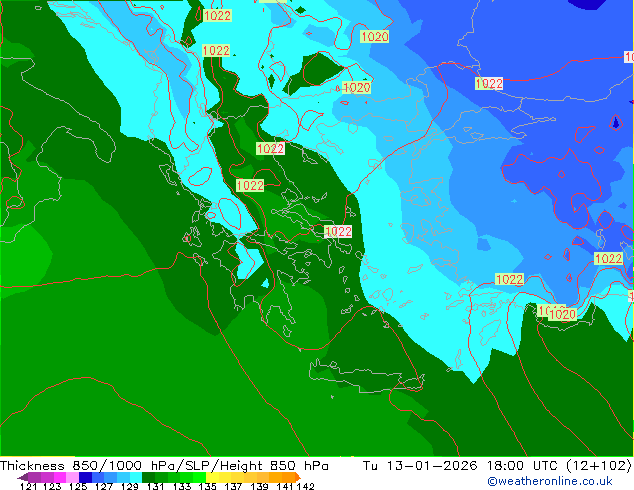Click the legend value '127'
This screenshot has width=634, height=490.
(104, 486)
